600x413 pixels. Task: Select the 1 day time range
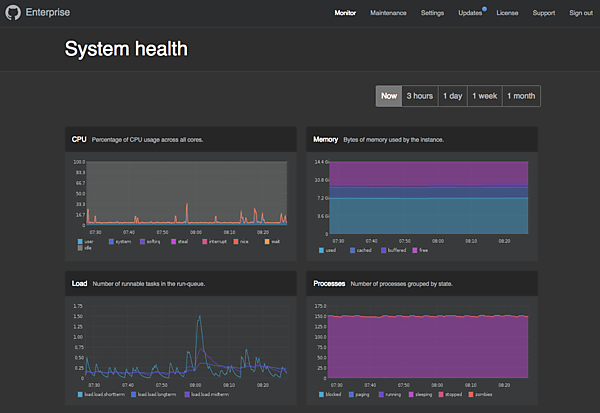pos(453,96)
